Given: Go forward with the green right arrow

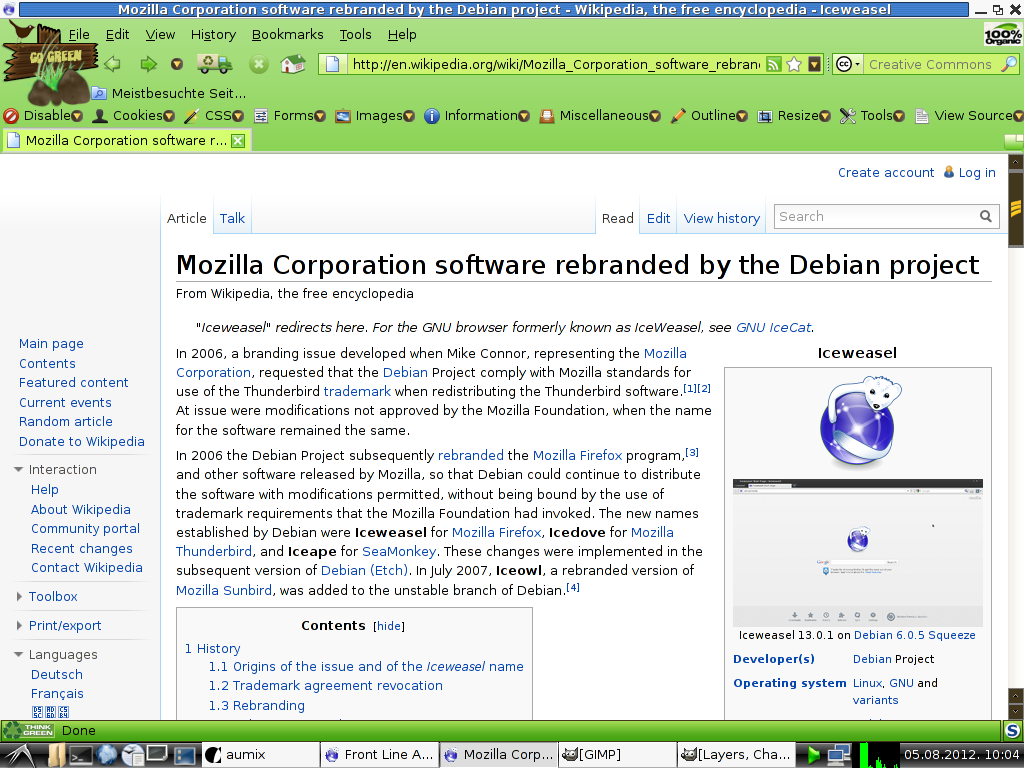Looking at the screenshot, I should [x=149, y=64].
